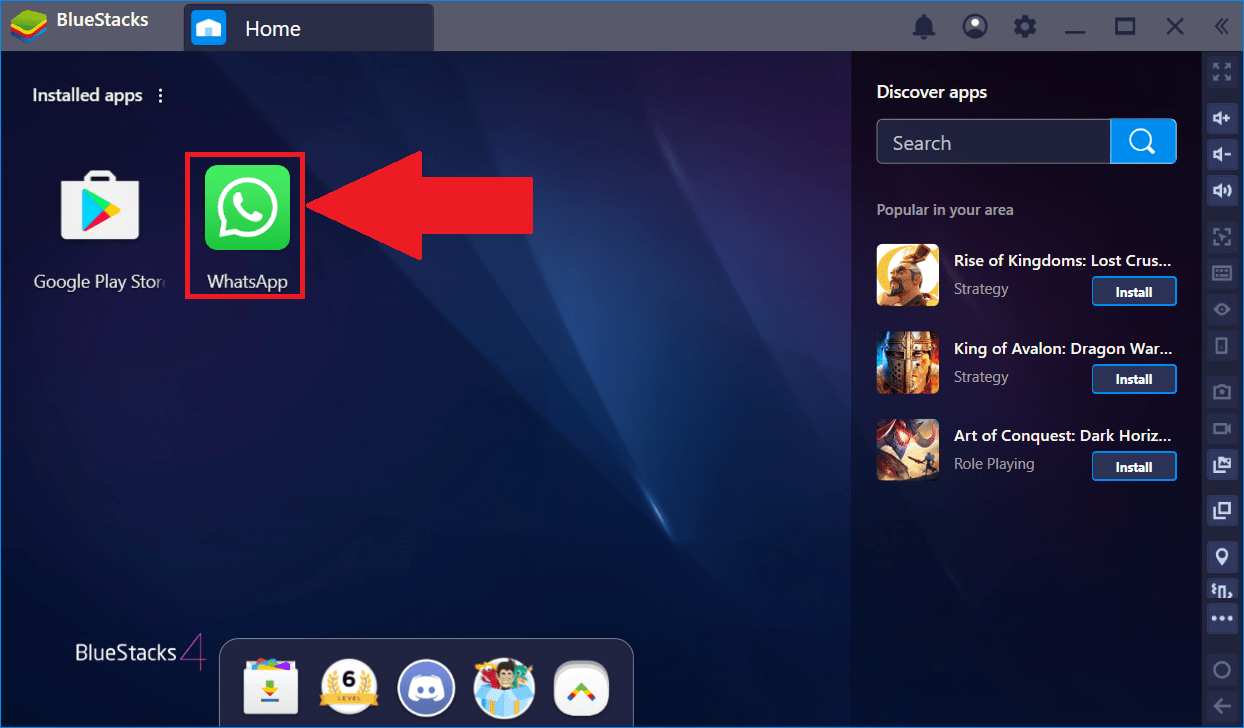Install Rise of Kingdoms
The height and width of the screenshot is (728, 1244).
[1134, 292]
